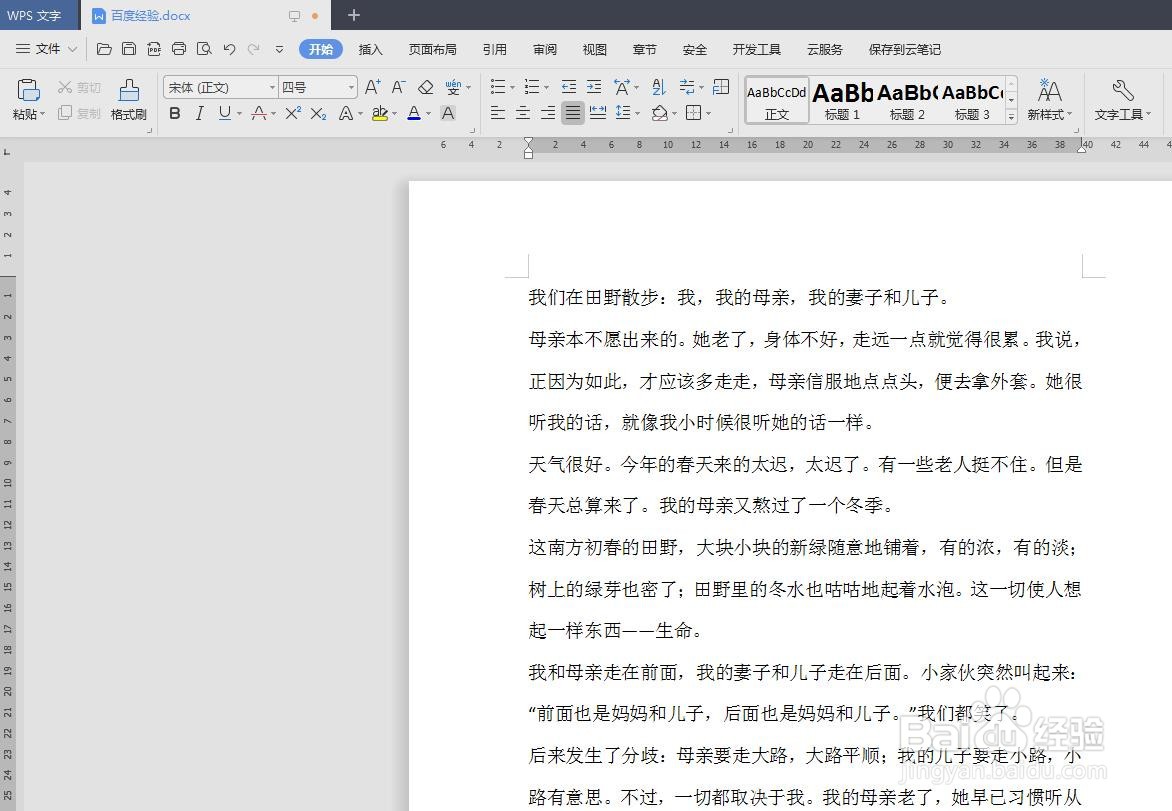Switch to the 开发工具 tab
Viewport: 1172px width, 811px height.
click(756, 49)
